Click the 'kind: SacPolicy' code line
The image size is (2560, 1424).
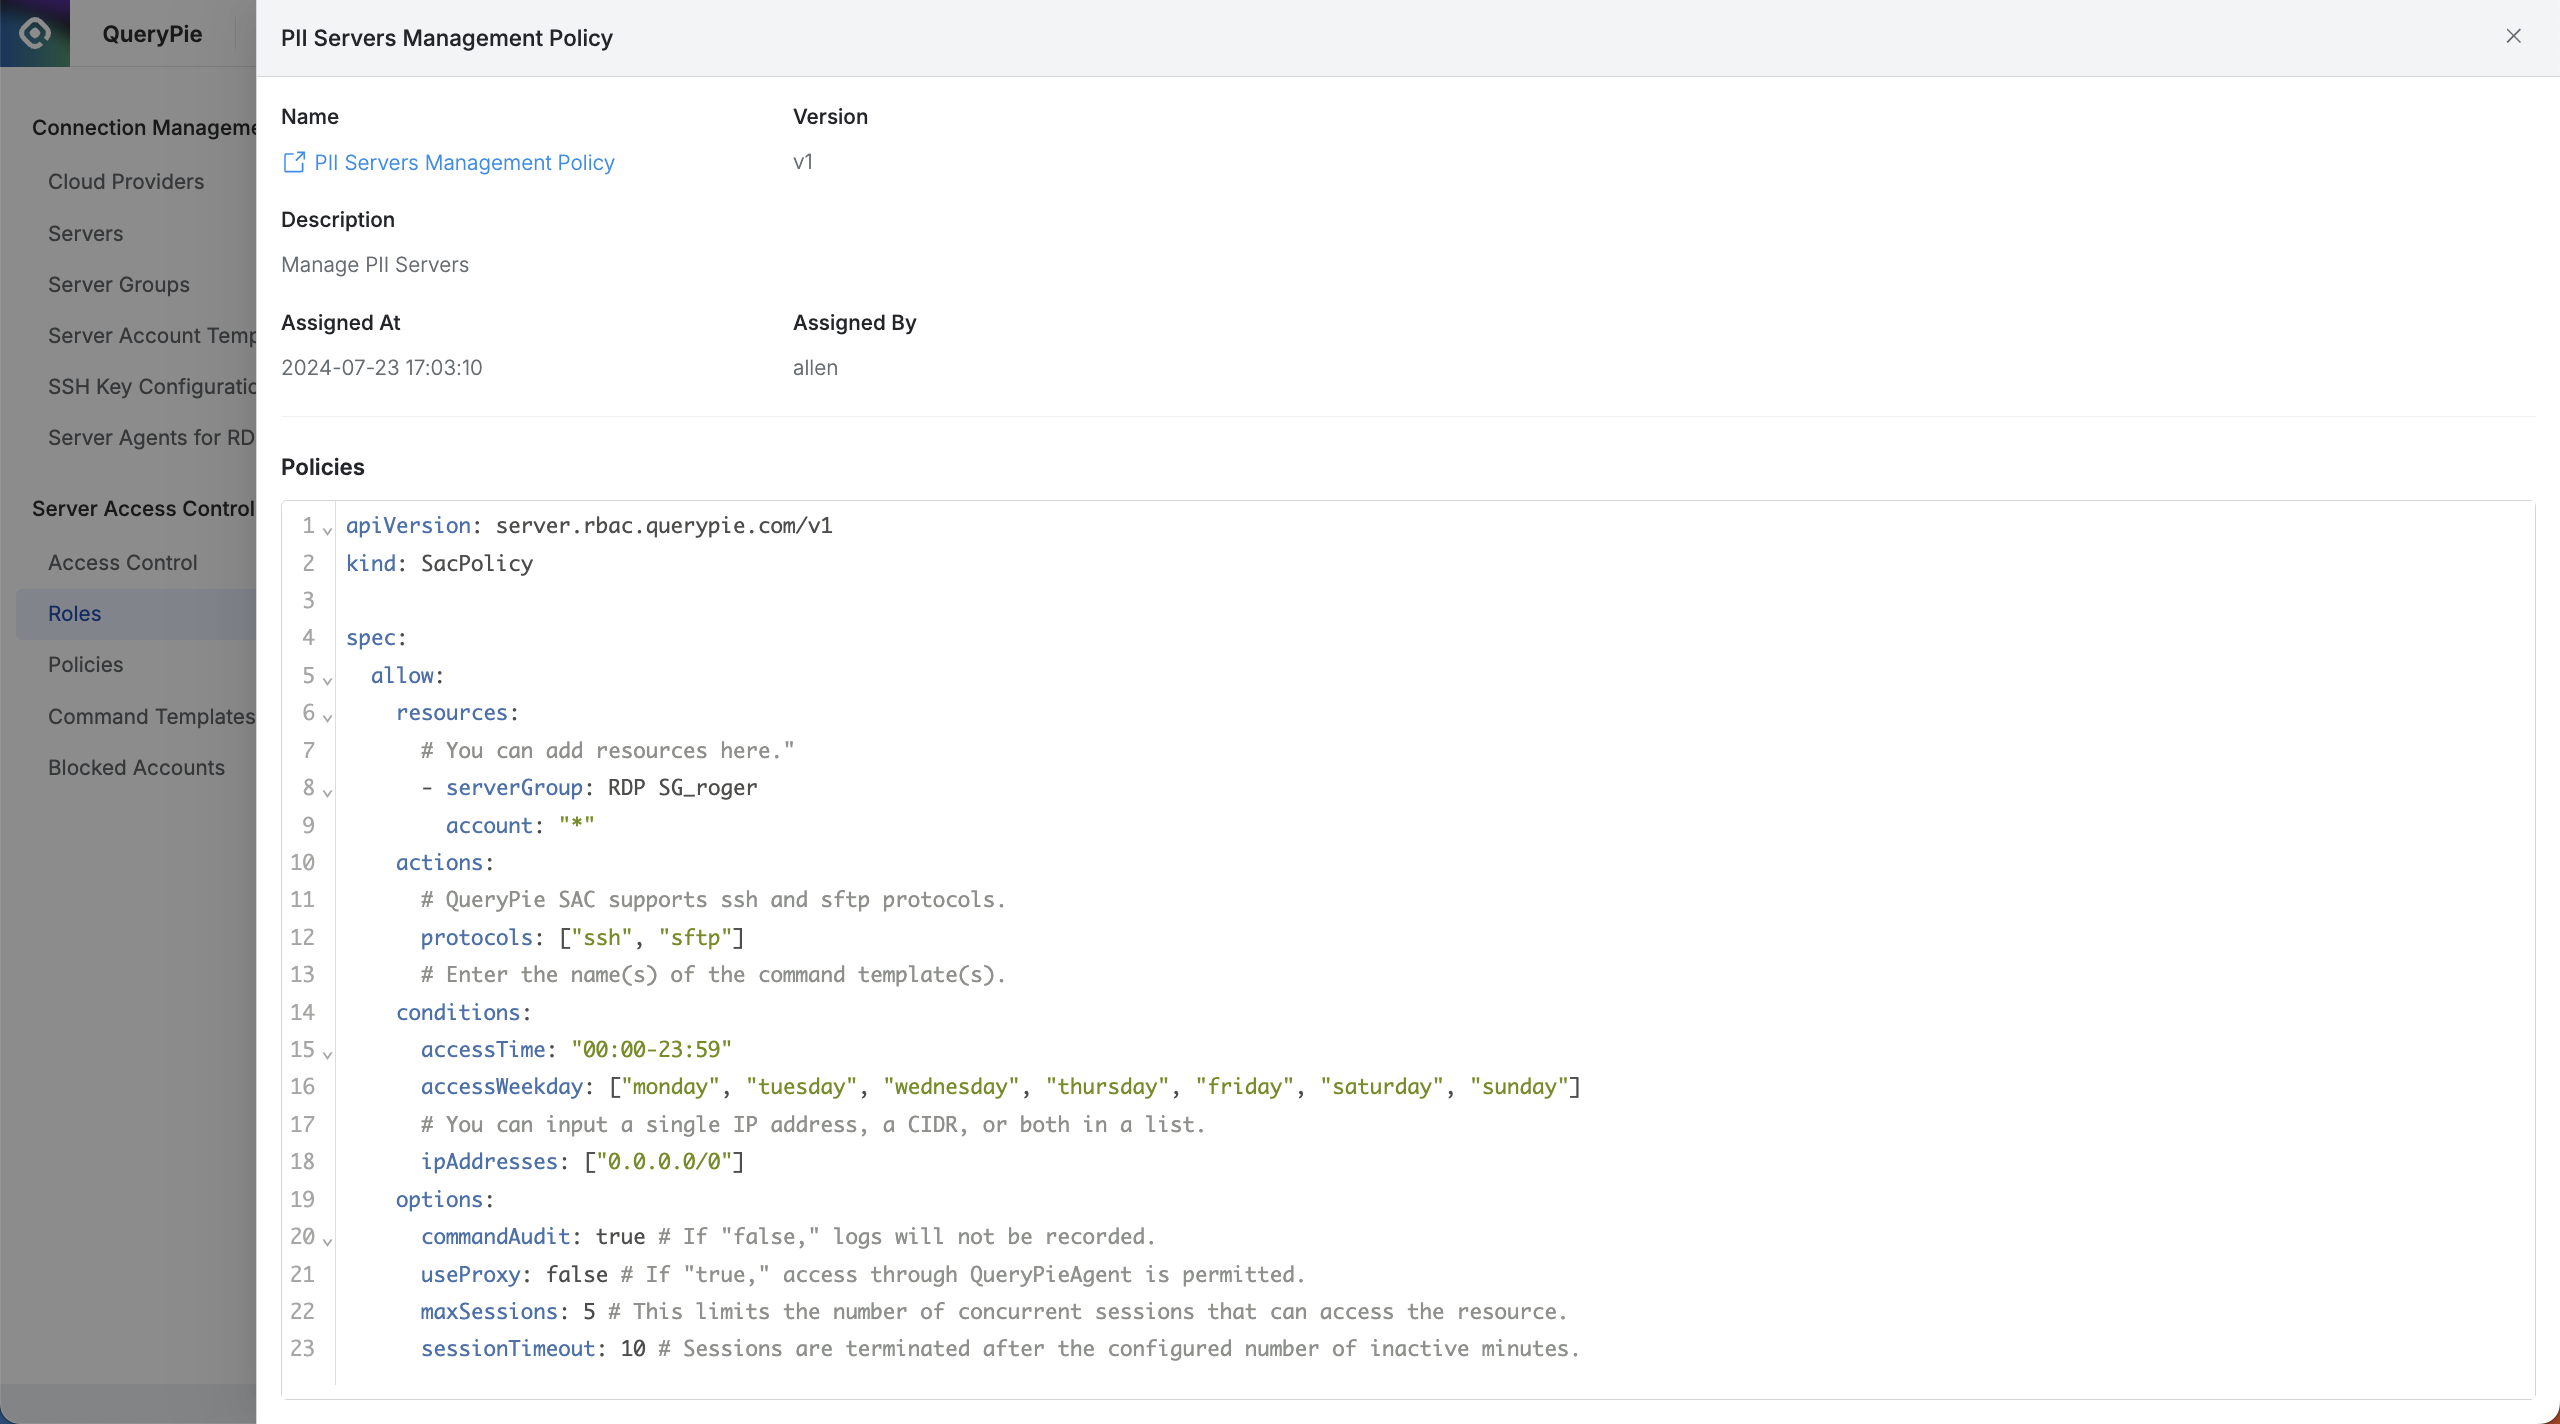pyautogui.click(x=440, y=564)
